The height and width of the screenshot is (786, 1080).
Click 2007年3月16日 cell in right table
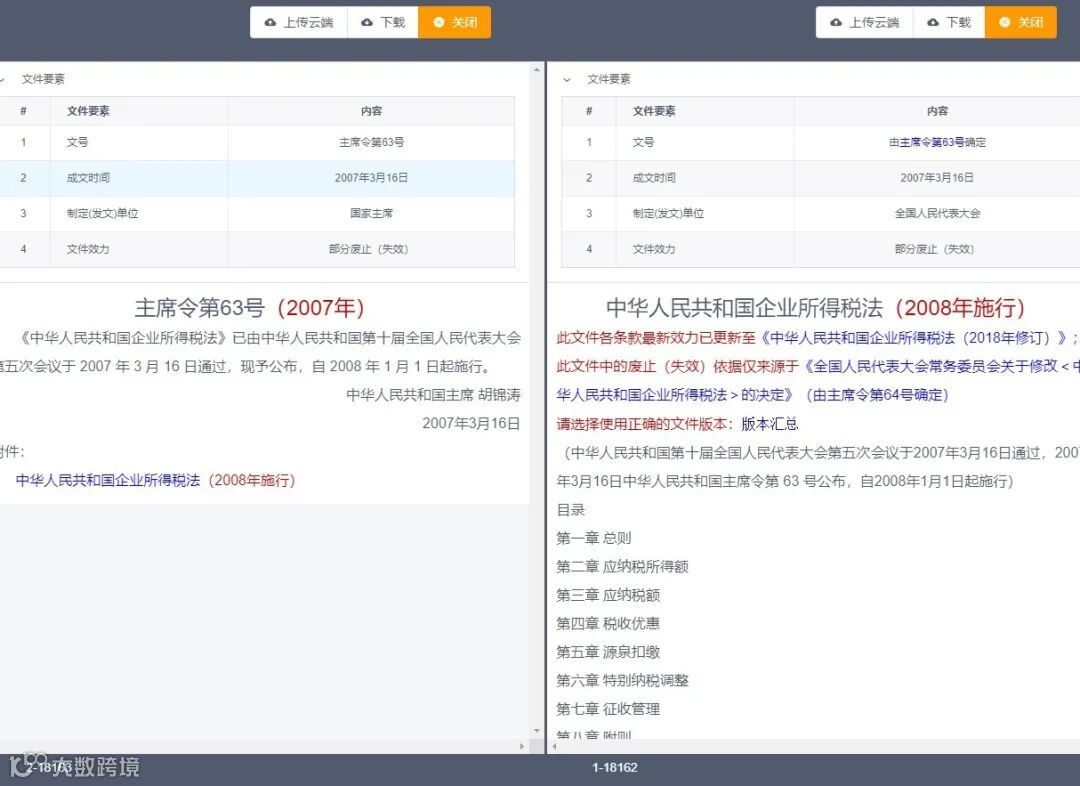(x=937, y=178)
